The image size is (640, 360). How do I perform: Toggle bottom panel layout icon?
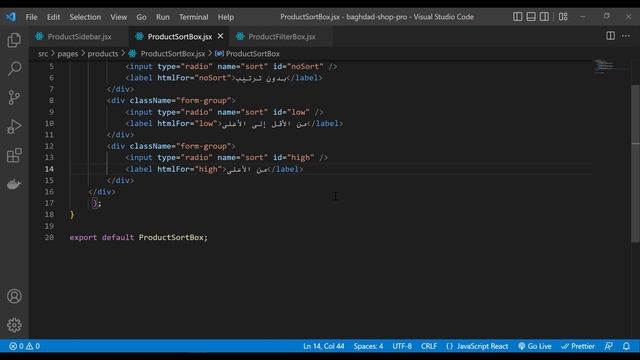[x=531, y=17]
